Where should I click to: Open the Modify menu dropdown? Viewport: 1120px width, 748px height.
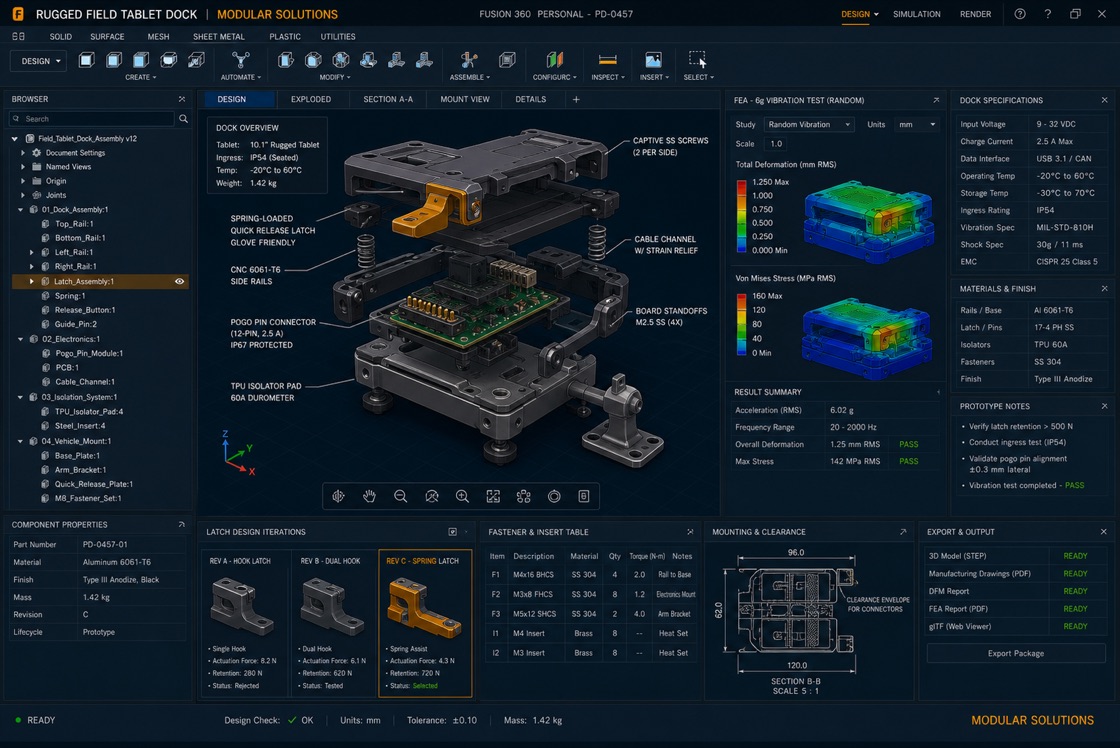coord(335,77)
